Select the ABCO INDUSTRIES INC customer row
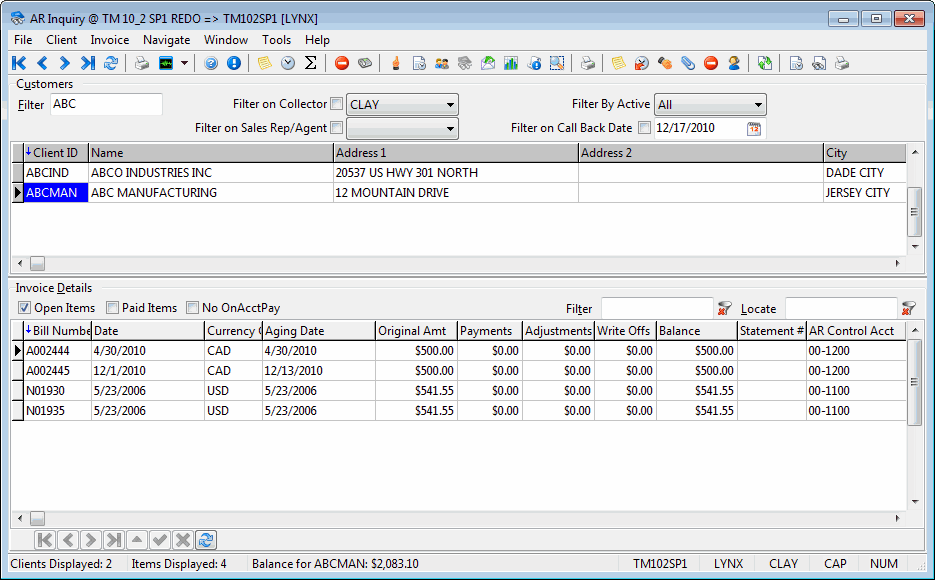Screen dimensions: 935x580 click(150, 173)
